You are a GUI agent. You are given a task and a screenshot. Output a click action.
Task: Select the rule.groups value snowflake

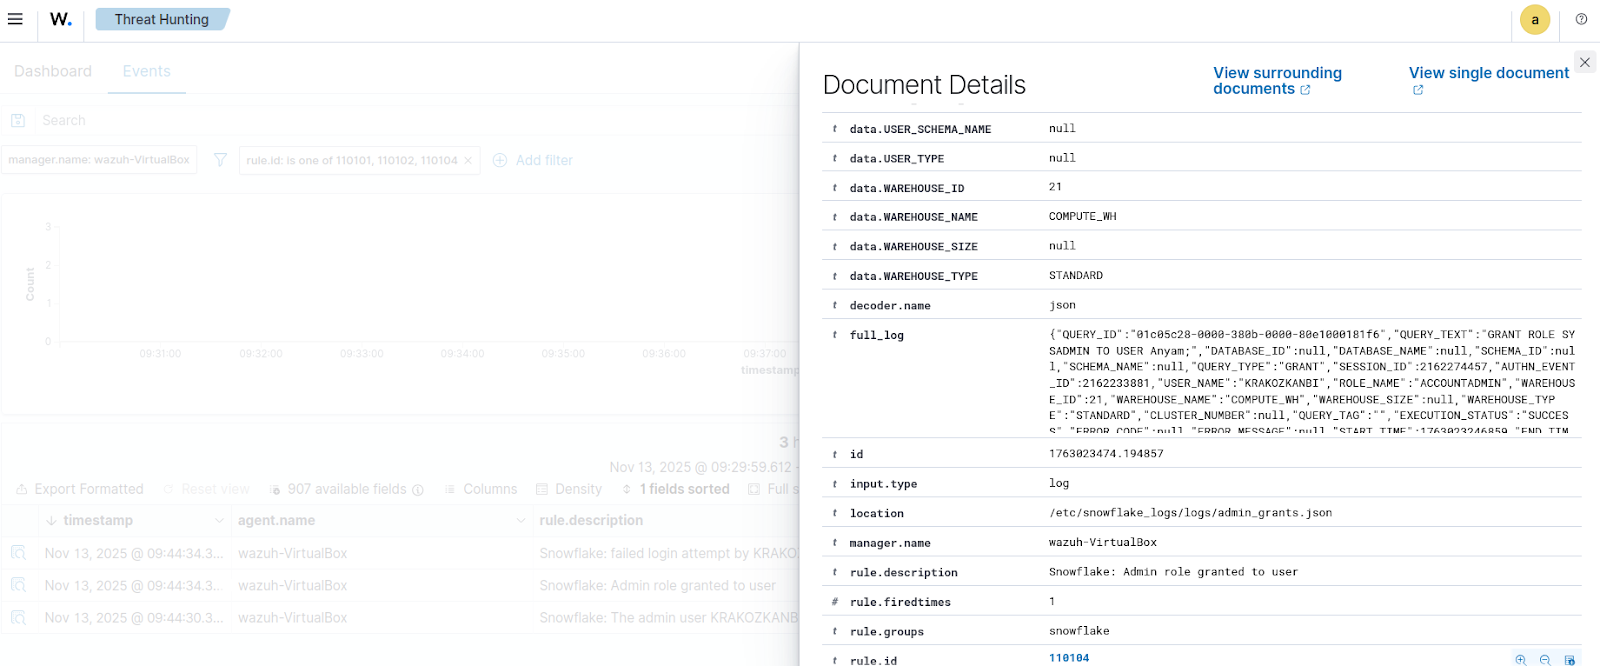1079,631
